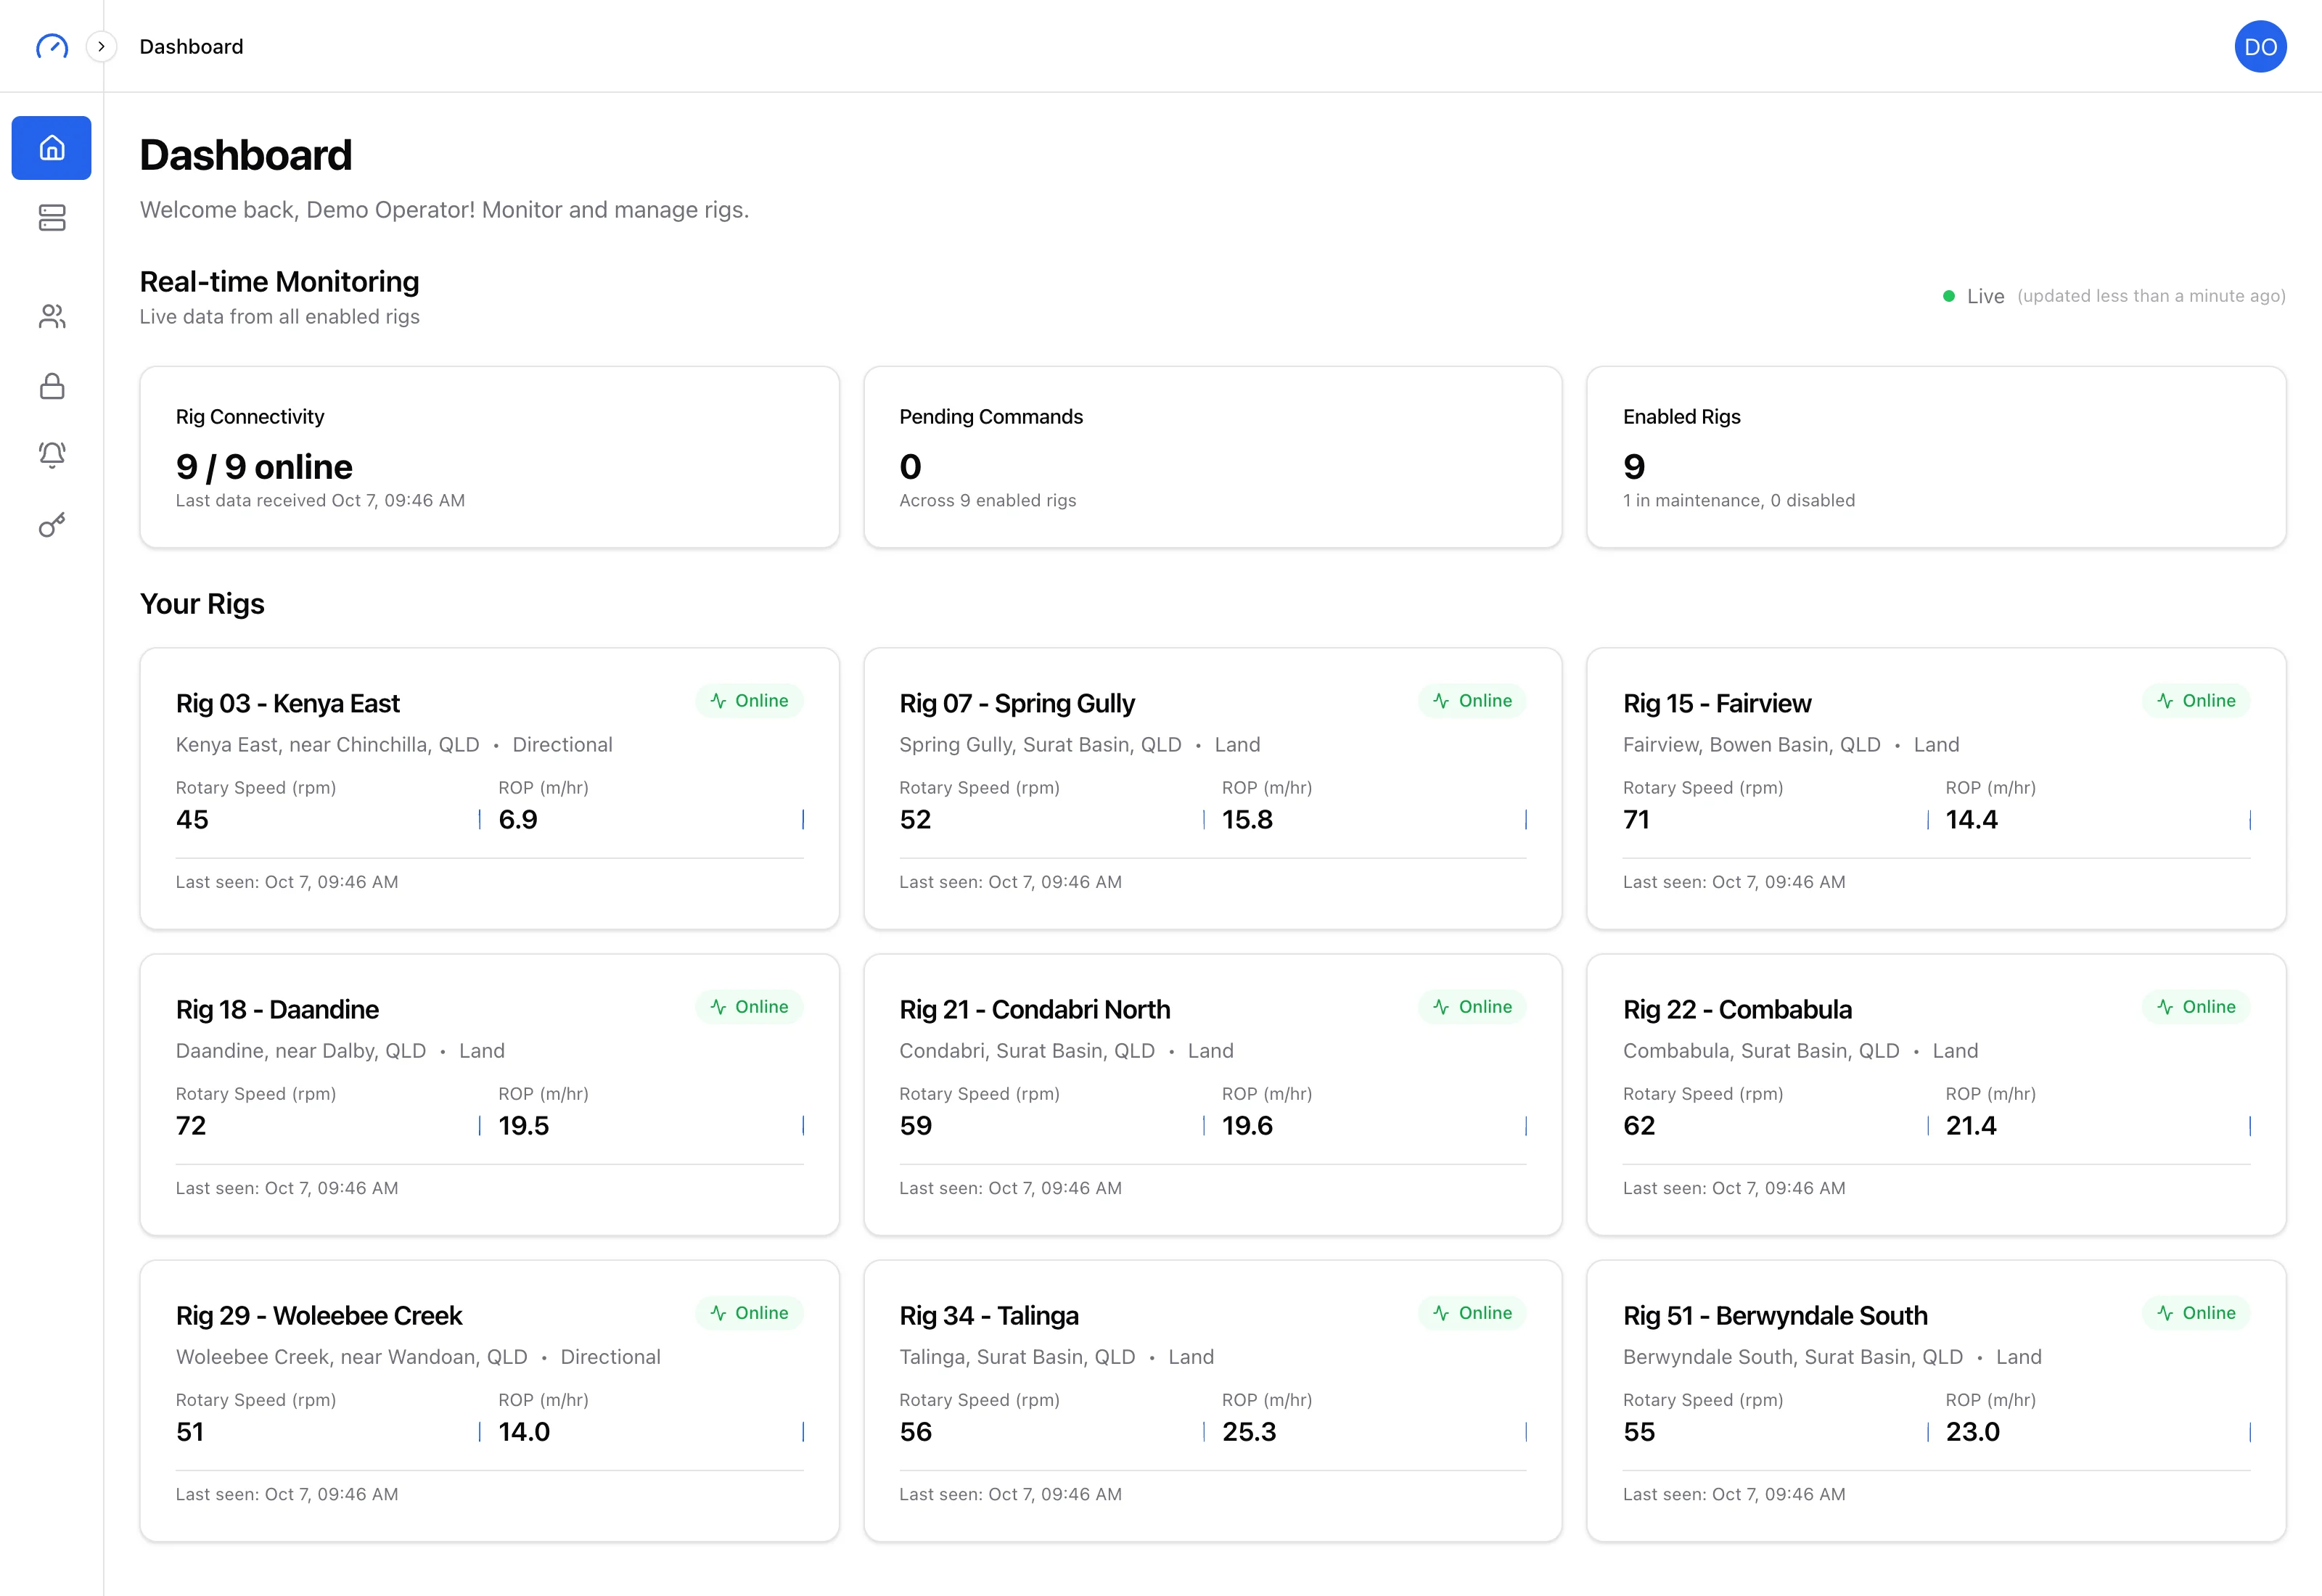This screenshot has height=1596, width=2322.
Task: Click the gauge app logo
Action: coord(52,47)
